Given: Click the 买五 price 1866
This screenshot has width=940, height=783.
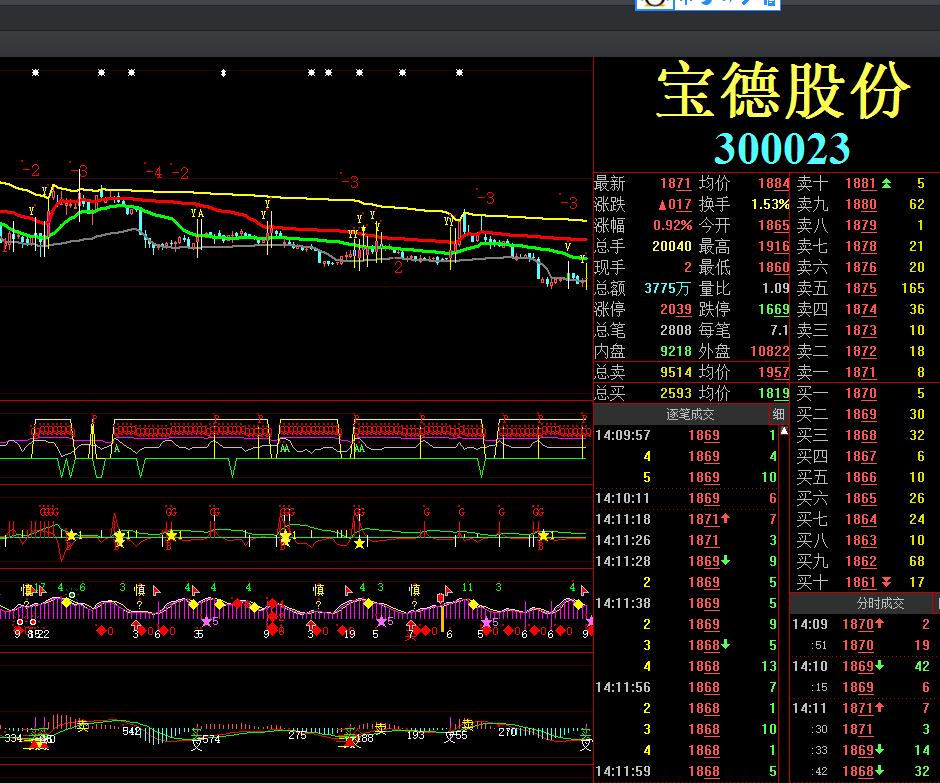Looking at the screenshot, I should tap(861, 477).
